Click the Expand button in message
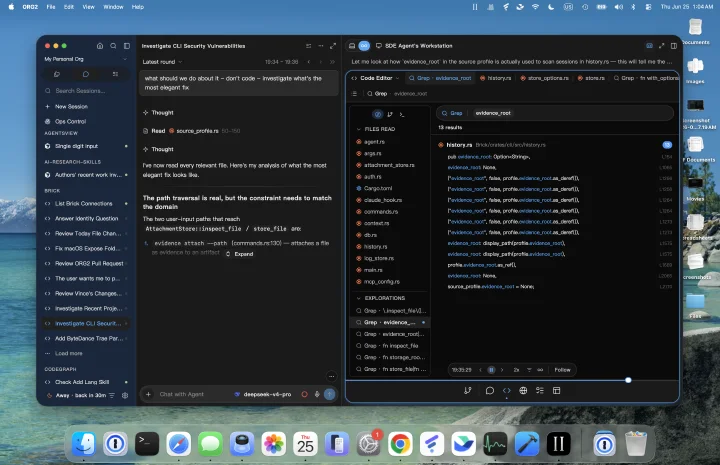The height and width of the screenshot is (465, 720). click(x=240, y=254)
